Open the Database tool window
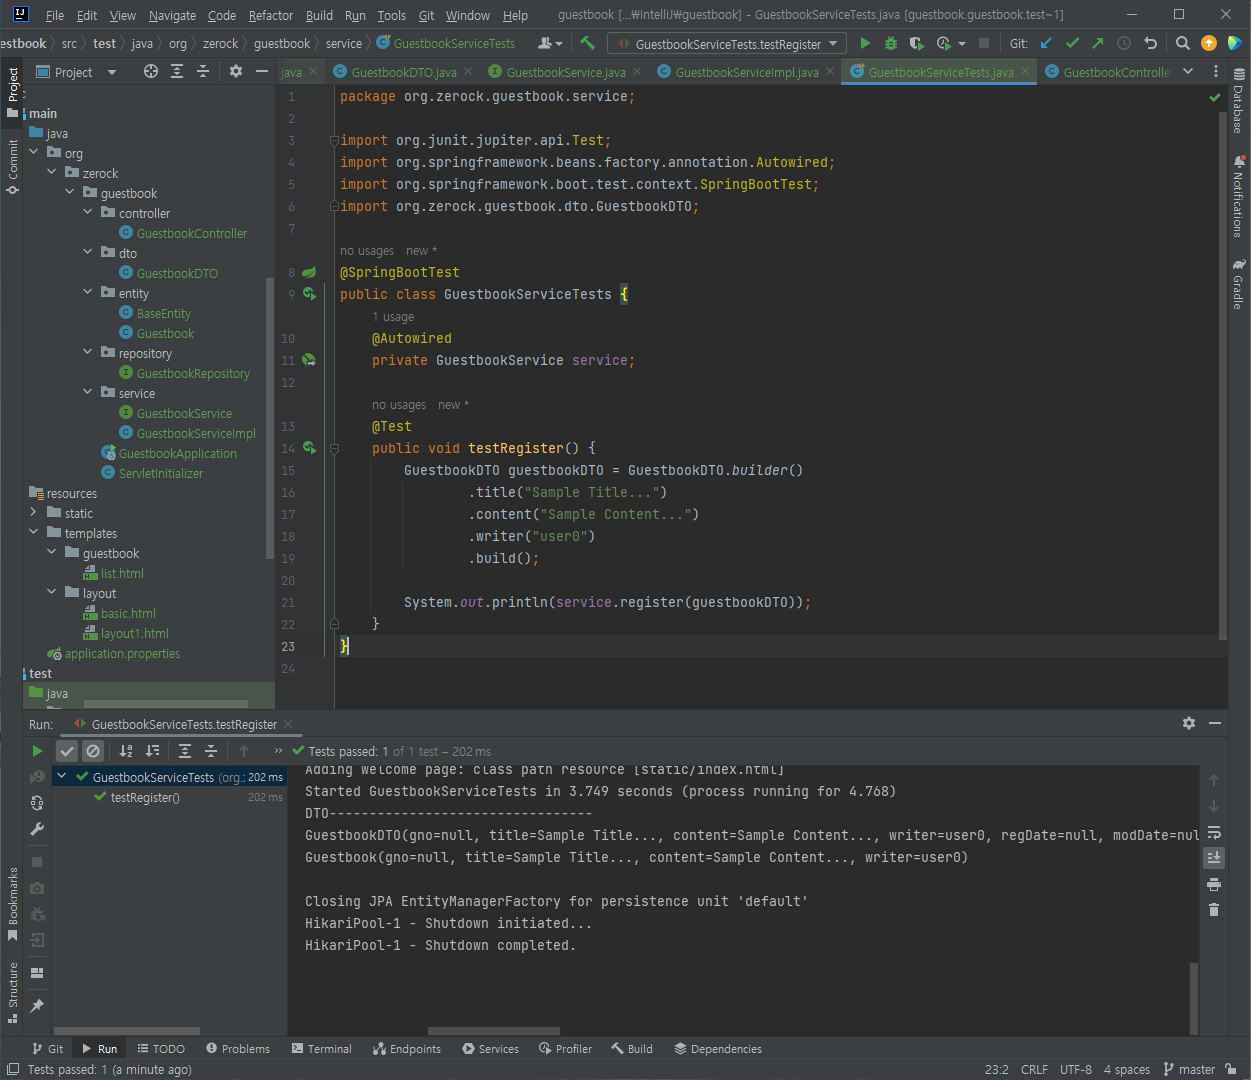Screen dimensions: 1251x1080 (1239, 101)
